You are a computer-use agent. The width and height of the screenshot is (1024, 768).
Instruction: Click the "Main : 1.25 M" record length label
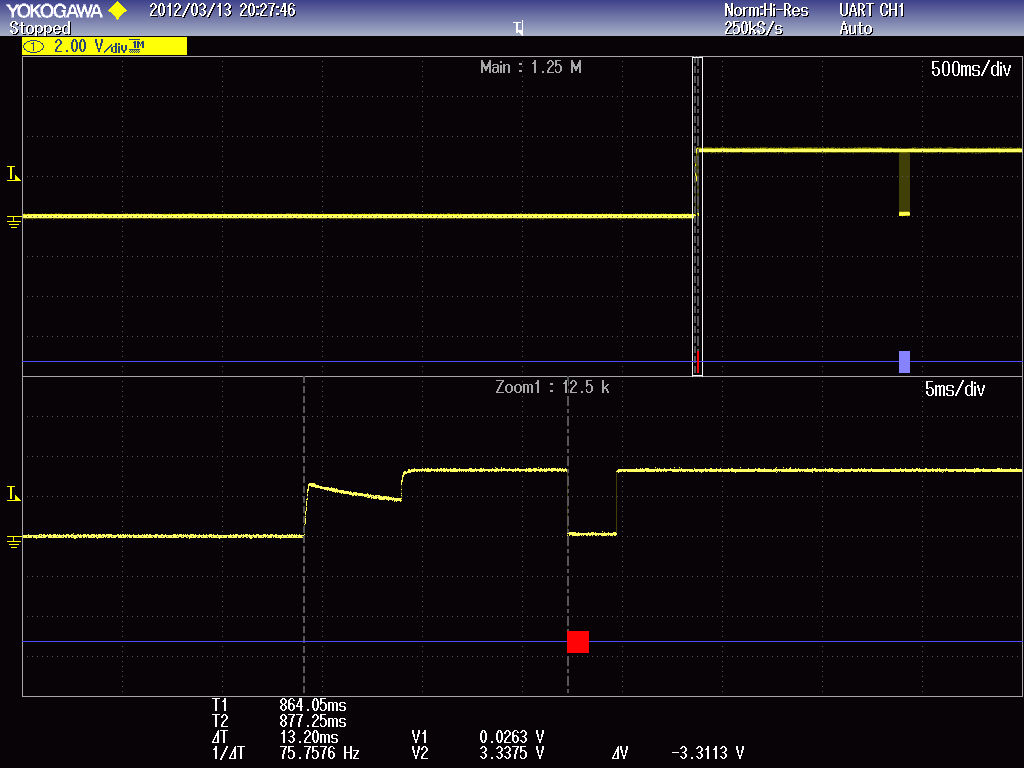coord(530,67)
